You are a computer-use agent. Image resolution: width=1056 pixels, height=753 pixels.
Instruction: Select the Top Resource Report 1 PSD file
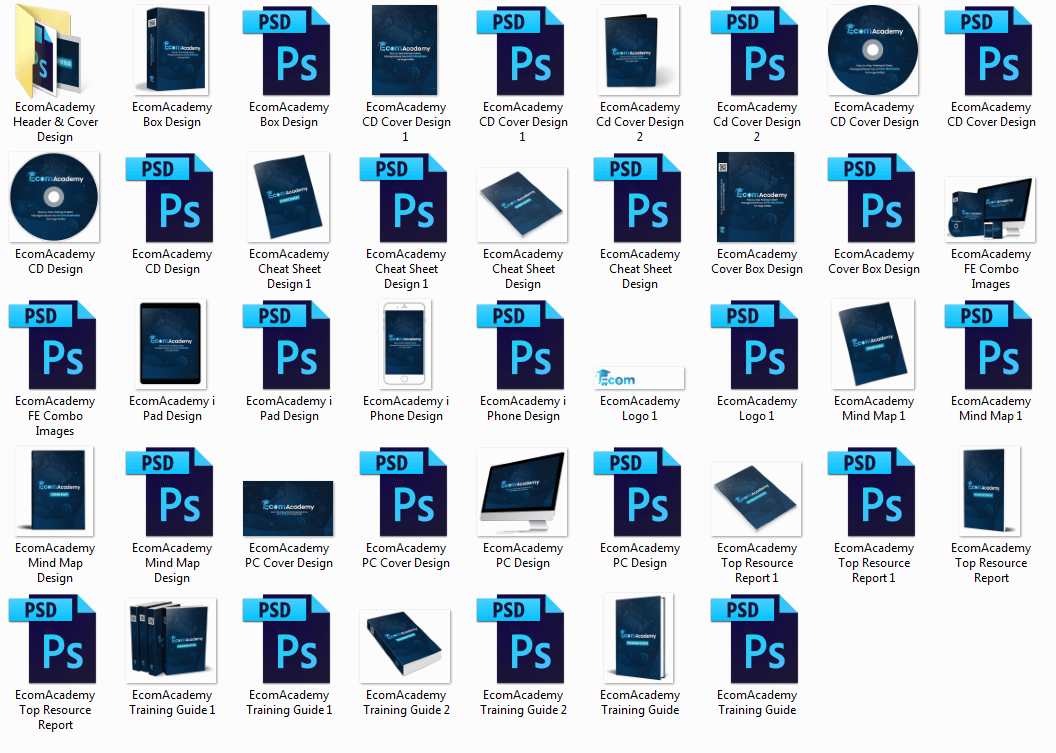(x=874, y=493)
